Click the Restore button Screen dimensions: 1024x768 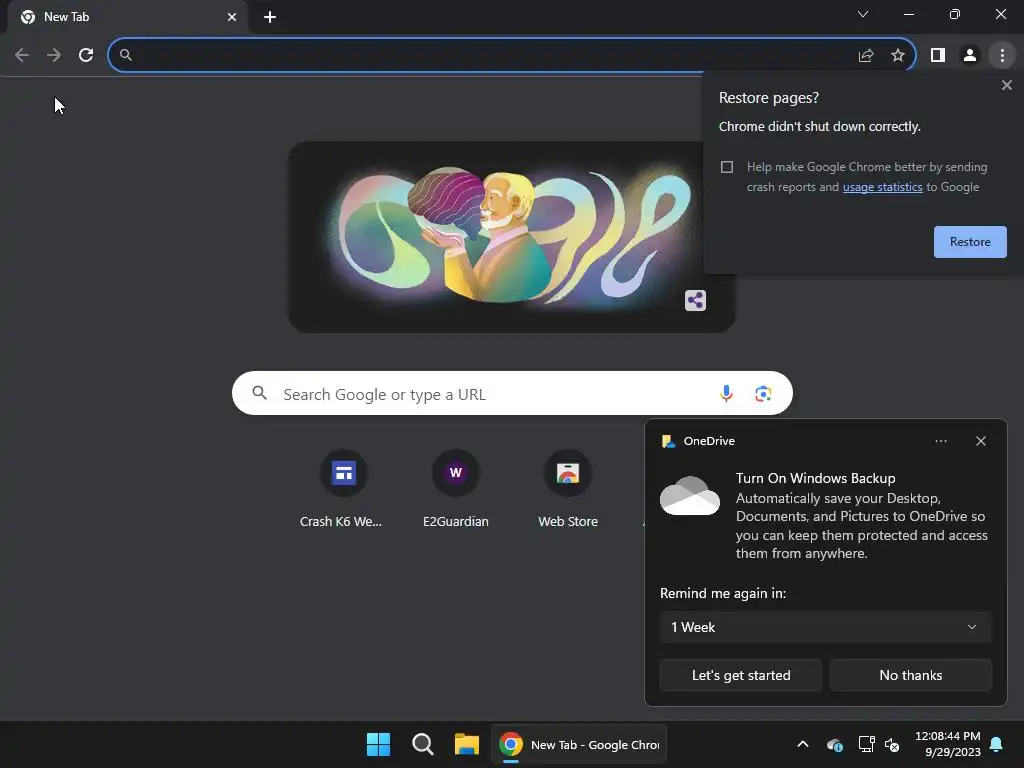970,242
